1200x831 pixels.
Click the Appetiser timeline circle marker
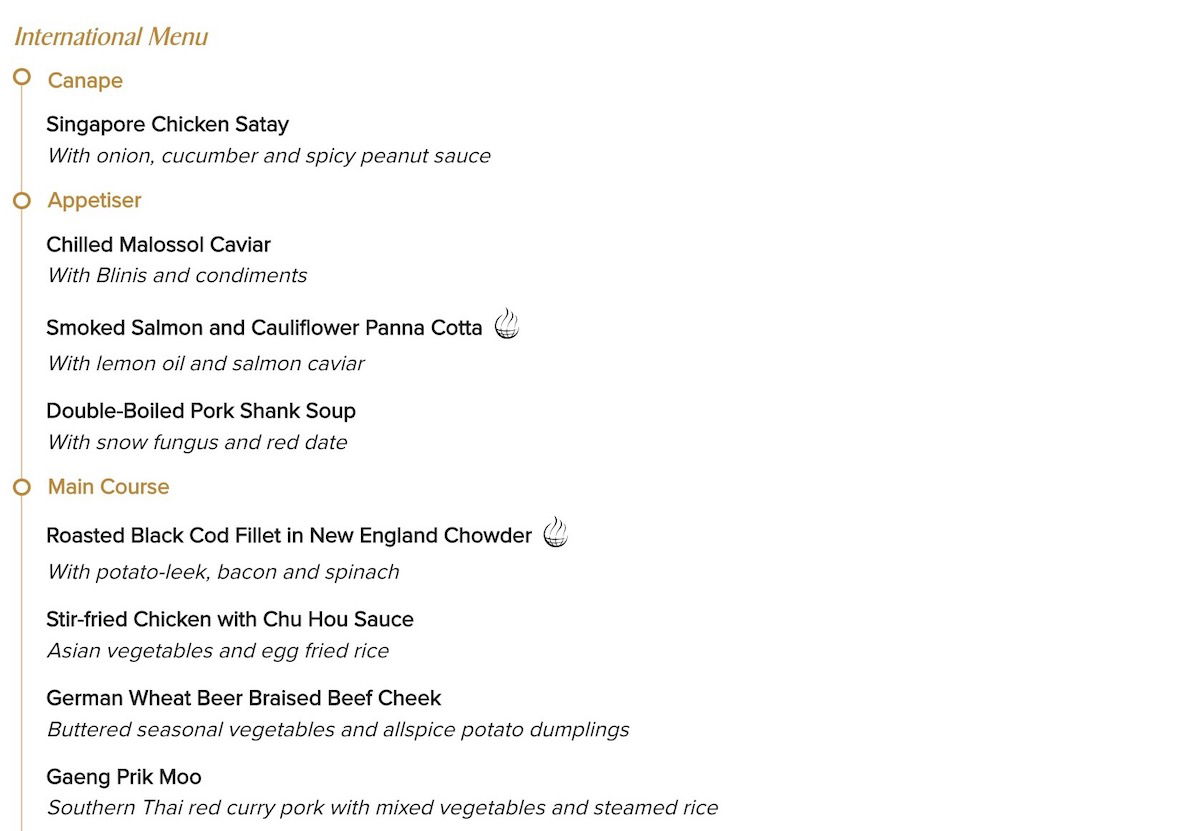point(22,201)
